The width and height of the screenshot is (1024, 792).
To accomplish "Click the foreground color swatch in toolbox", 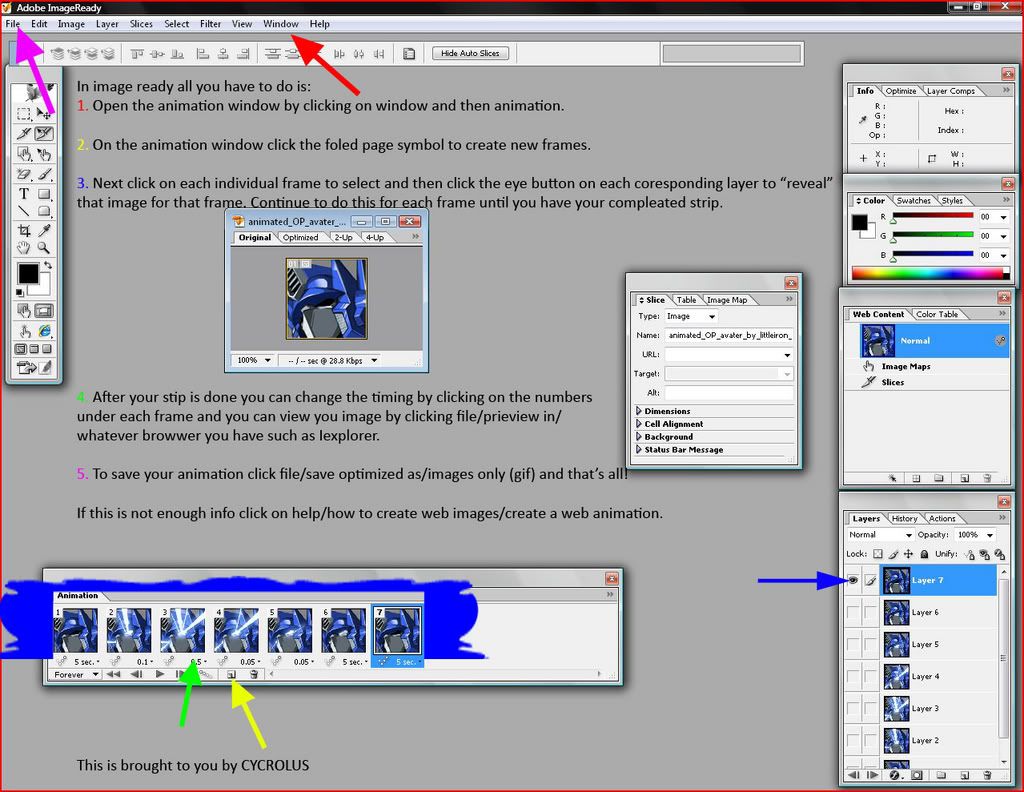I will [27, 274].
